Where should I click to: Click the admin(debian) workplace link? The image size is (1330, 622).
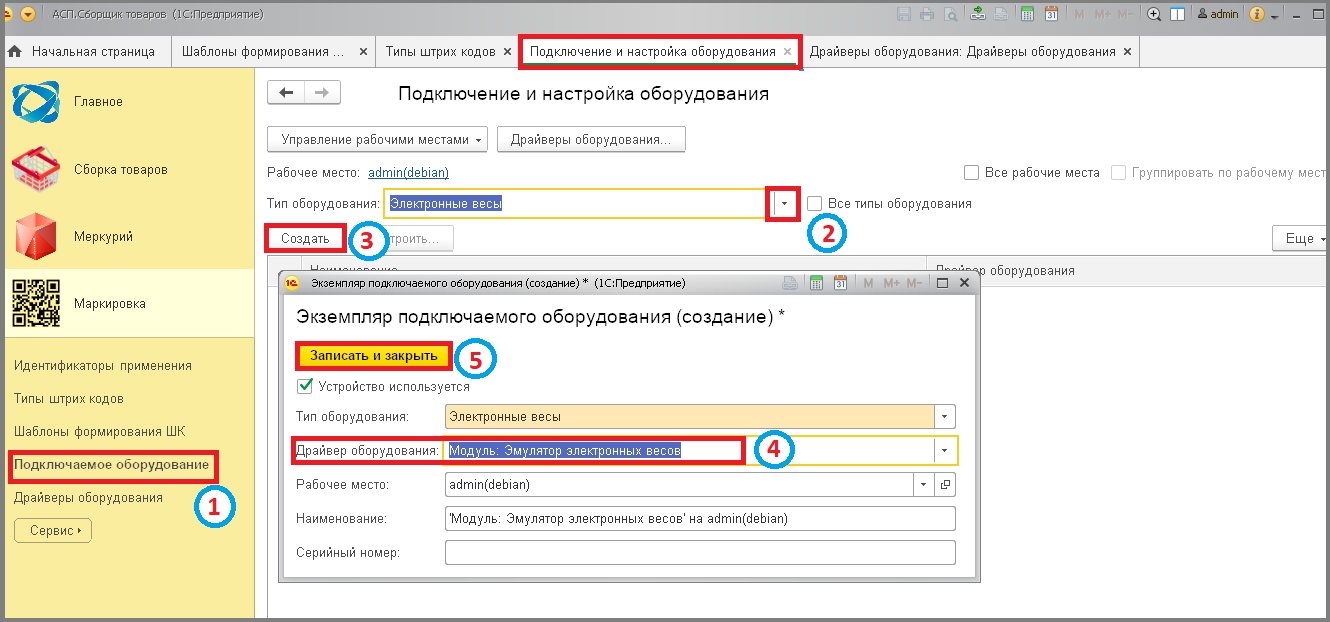point(409,173)
